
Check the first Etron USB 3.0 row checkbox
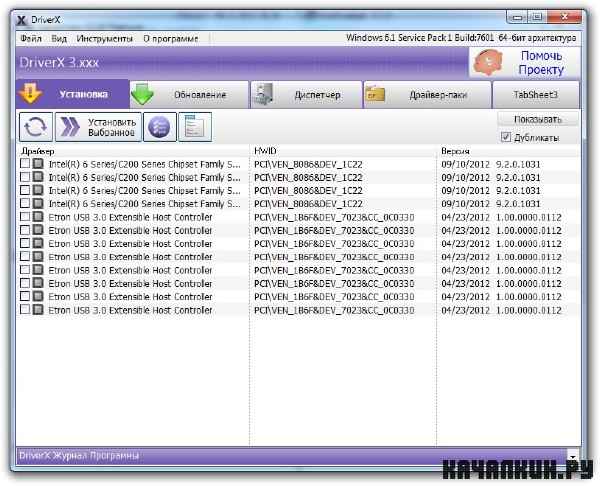tap(25, 217)
